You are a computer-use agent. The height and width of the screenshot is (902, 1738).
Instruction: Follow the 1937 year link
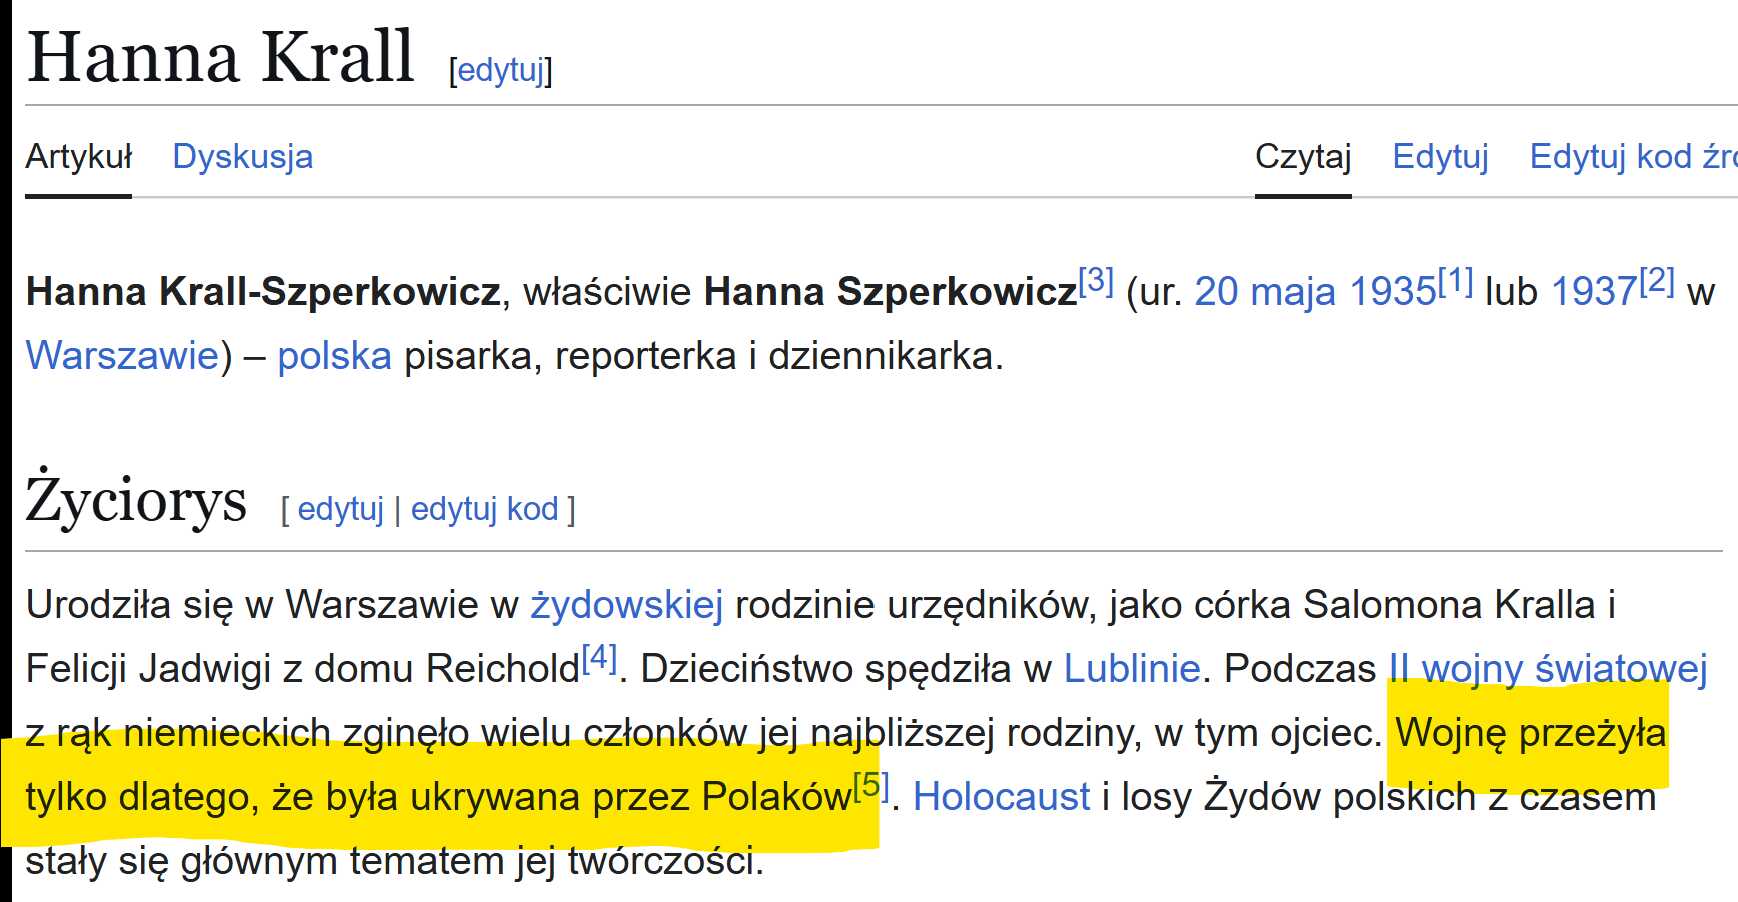[x=1594, y=292]
